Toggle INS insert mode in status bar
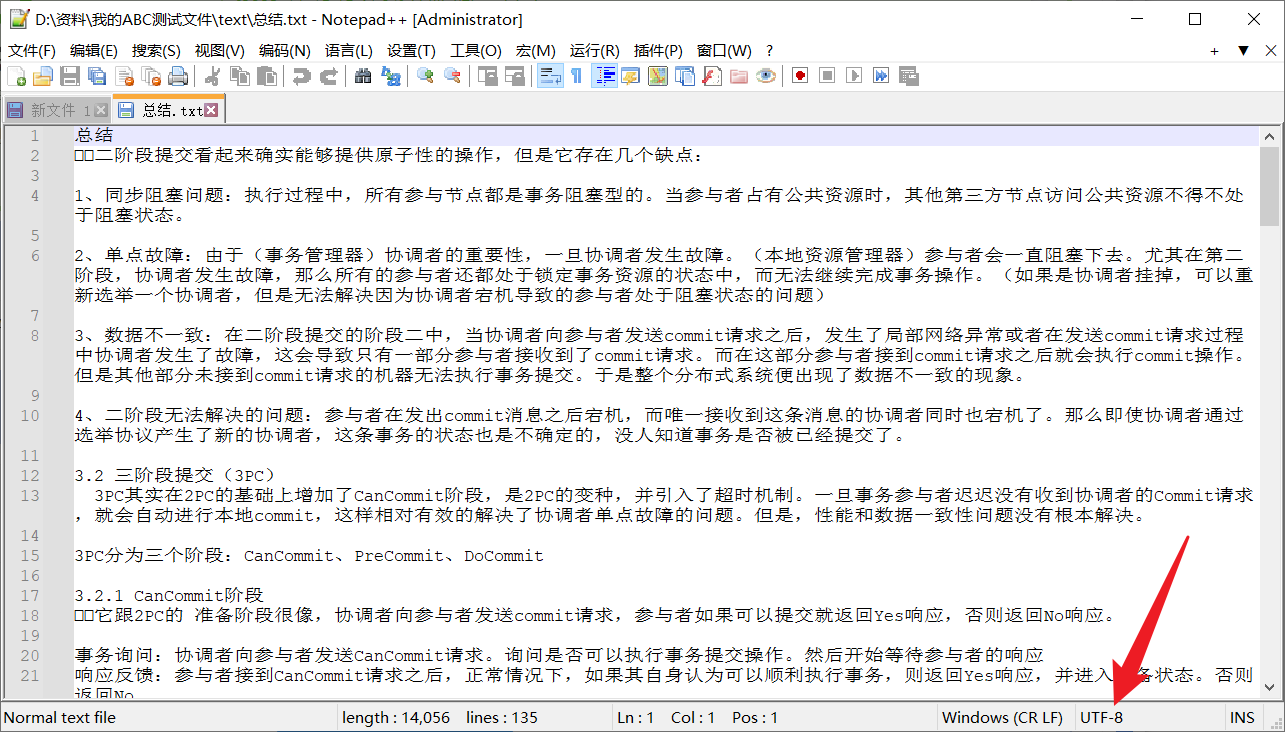 coord(1242,717)
